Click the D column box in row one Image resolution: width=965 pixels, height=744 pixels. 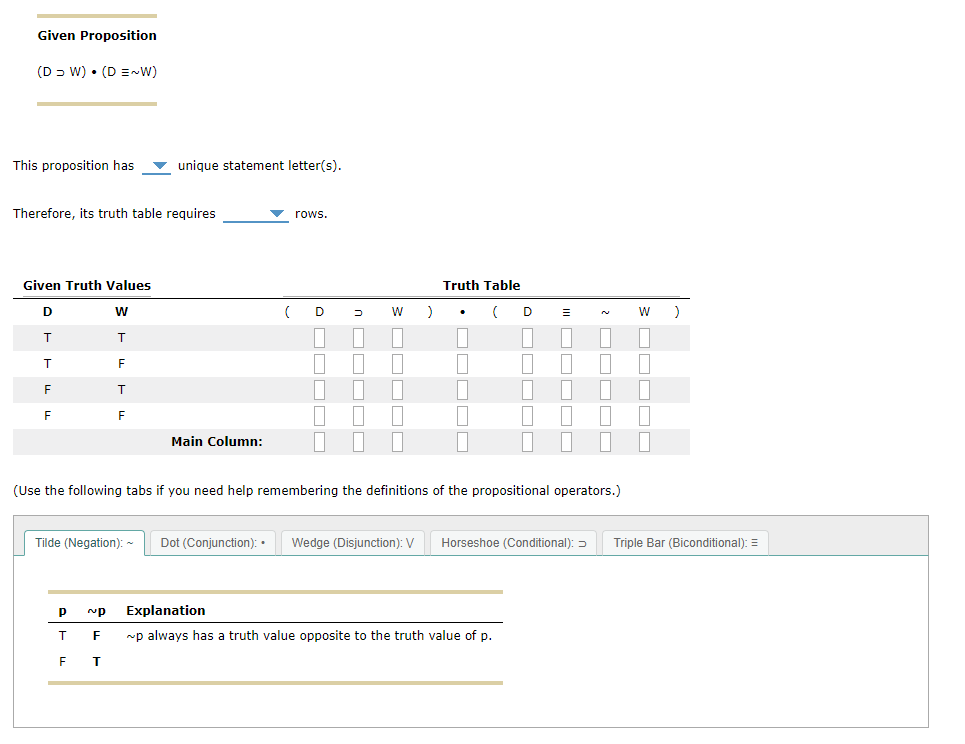pyautogui.click(x=319, y=337)
